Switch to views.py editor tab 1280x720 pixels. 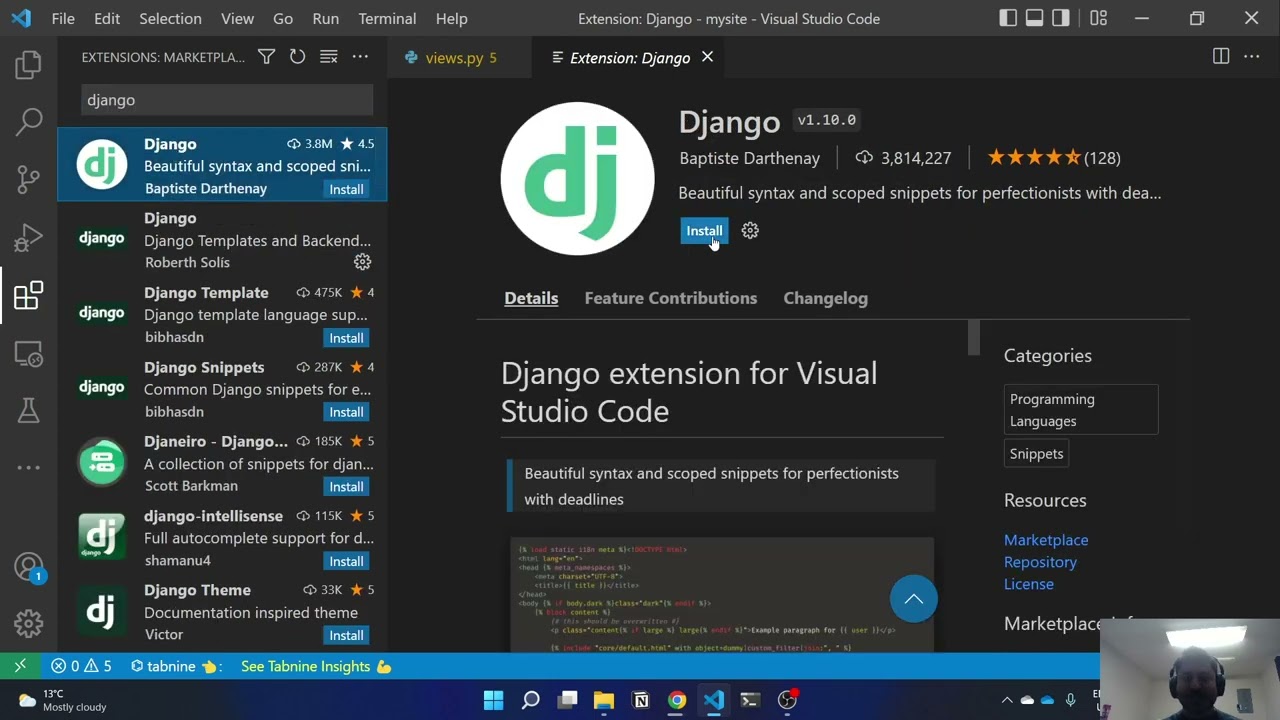(460, 58)
